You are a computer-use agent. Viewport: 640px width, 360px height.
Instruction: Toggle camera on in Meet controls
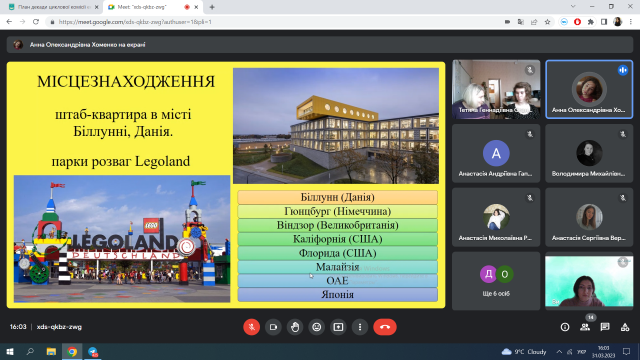click(x=273, y=327)
